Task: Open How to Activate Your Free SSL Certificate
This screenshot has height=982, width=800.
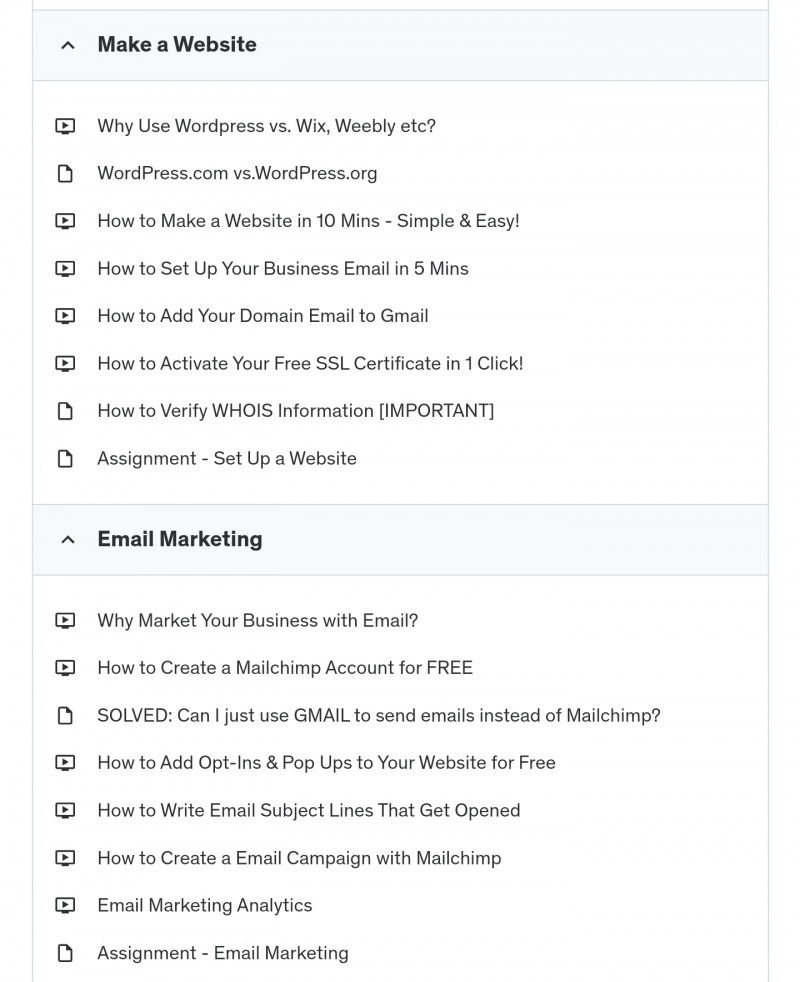Action: click(x=310, y=363)
